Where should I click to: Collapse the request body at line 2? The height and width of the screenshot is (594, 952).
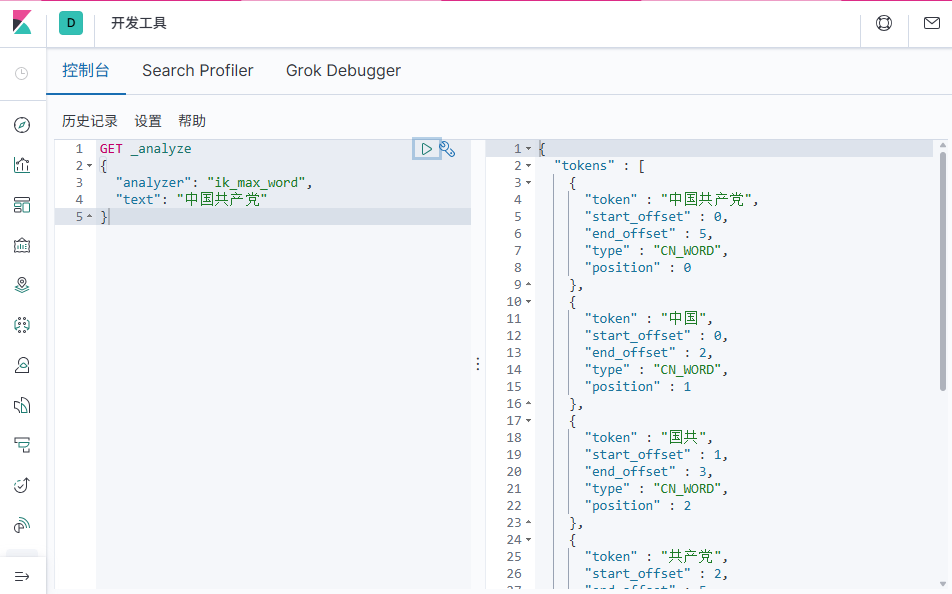coord(89,166)
